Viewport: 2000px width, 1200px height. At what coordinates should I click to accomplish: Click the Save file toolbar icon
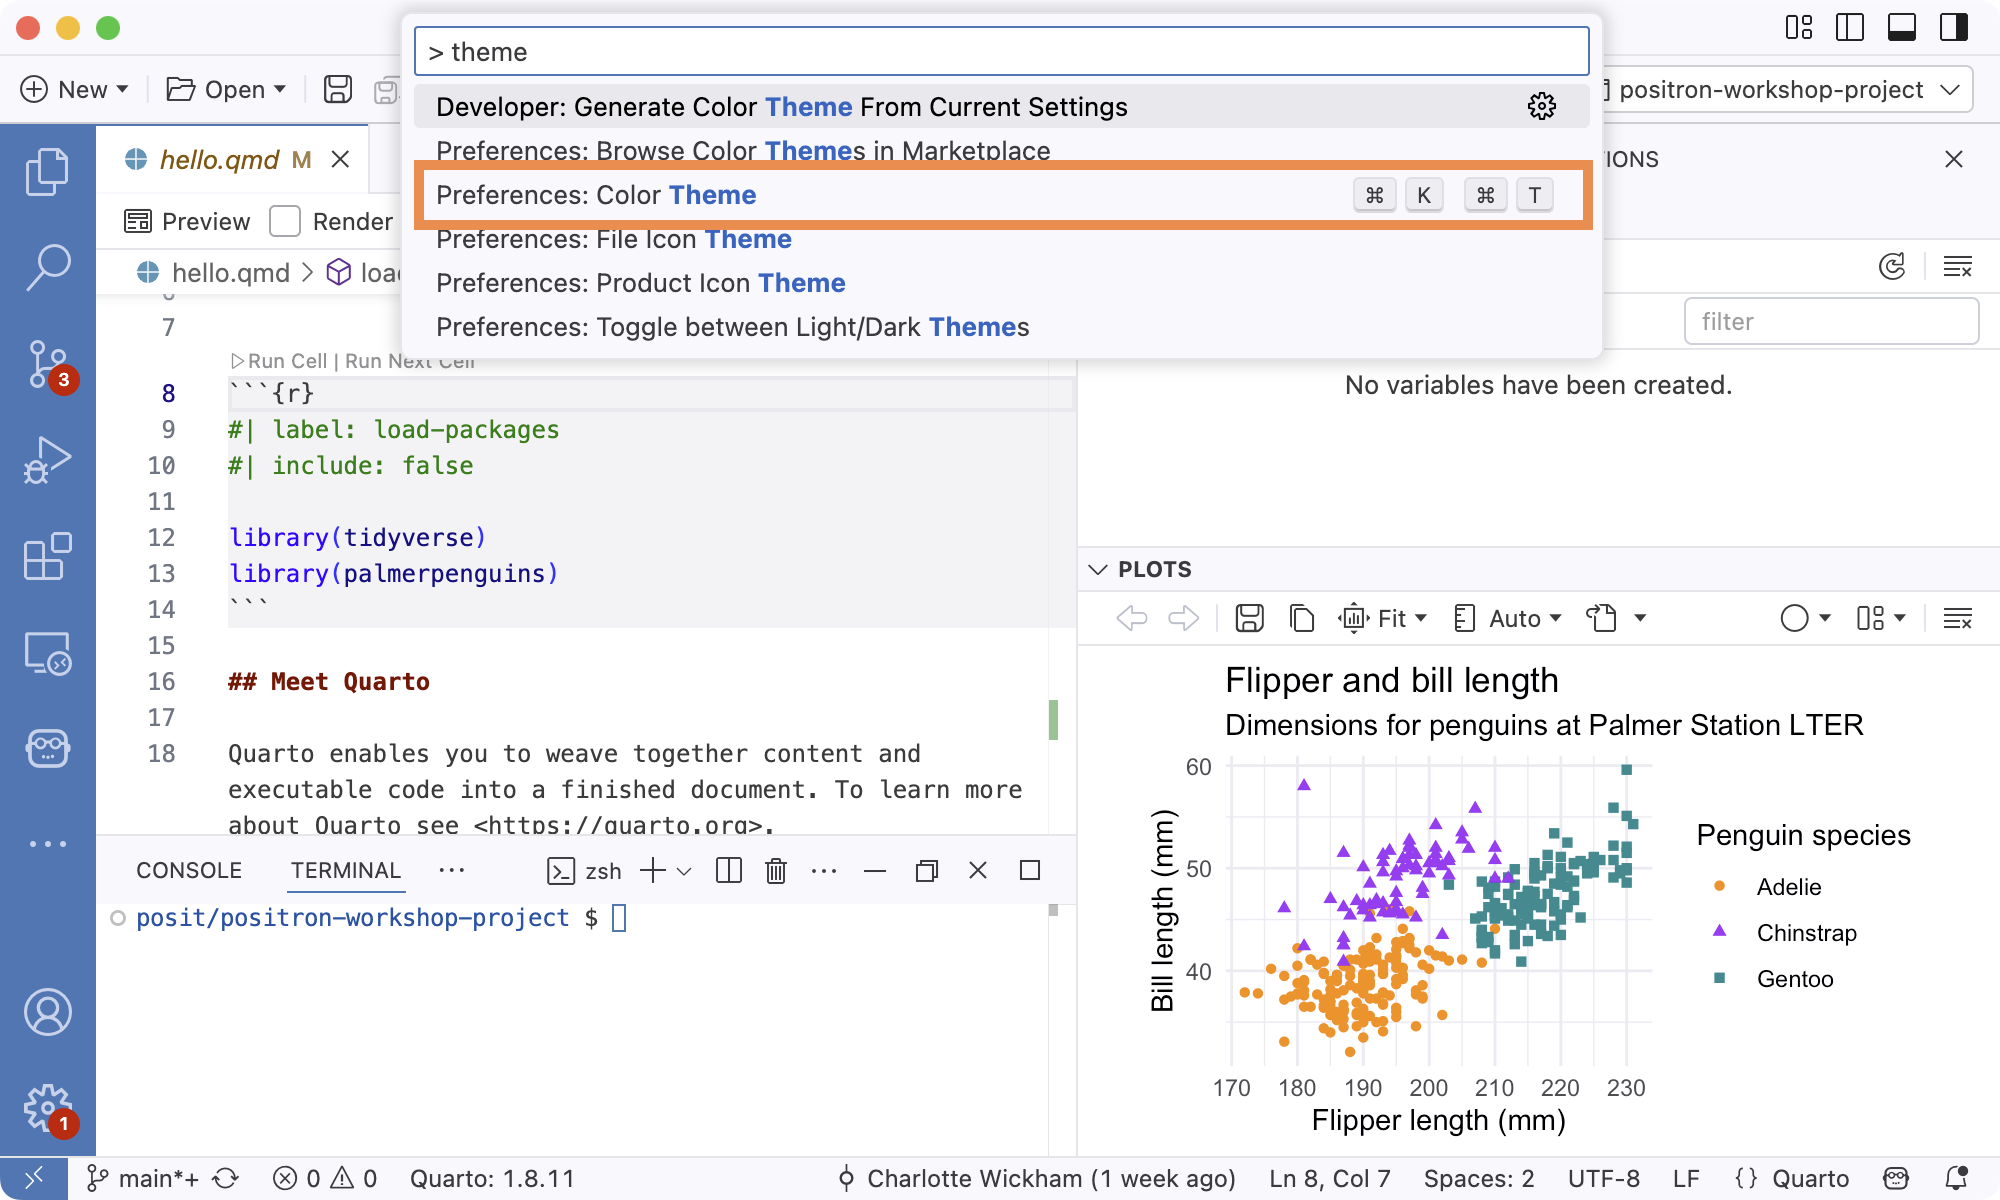(x=338, y=89)
